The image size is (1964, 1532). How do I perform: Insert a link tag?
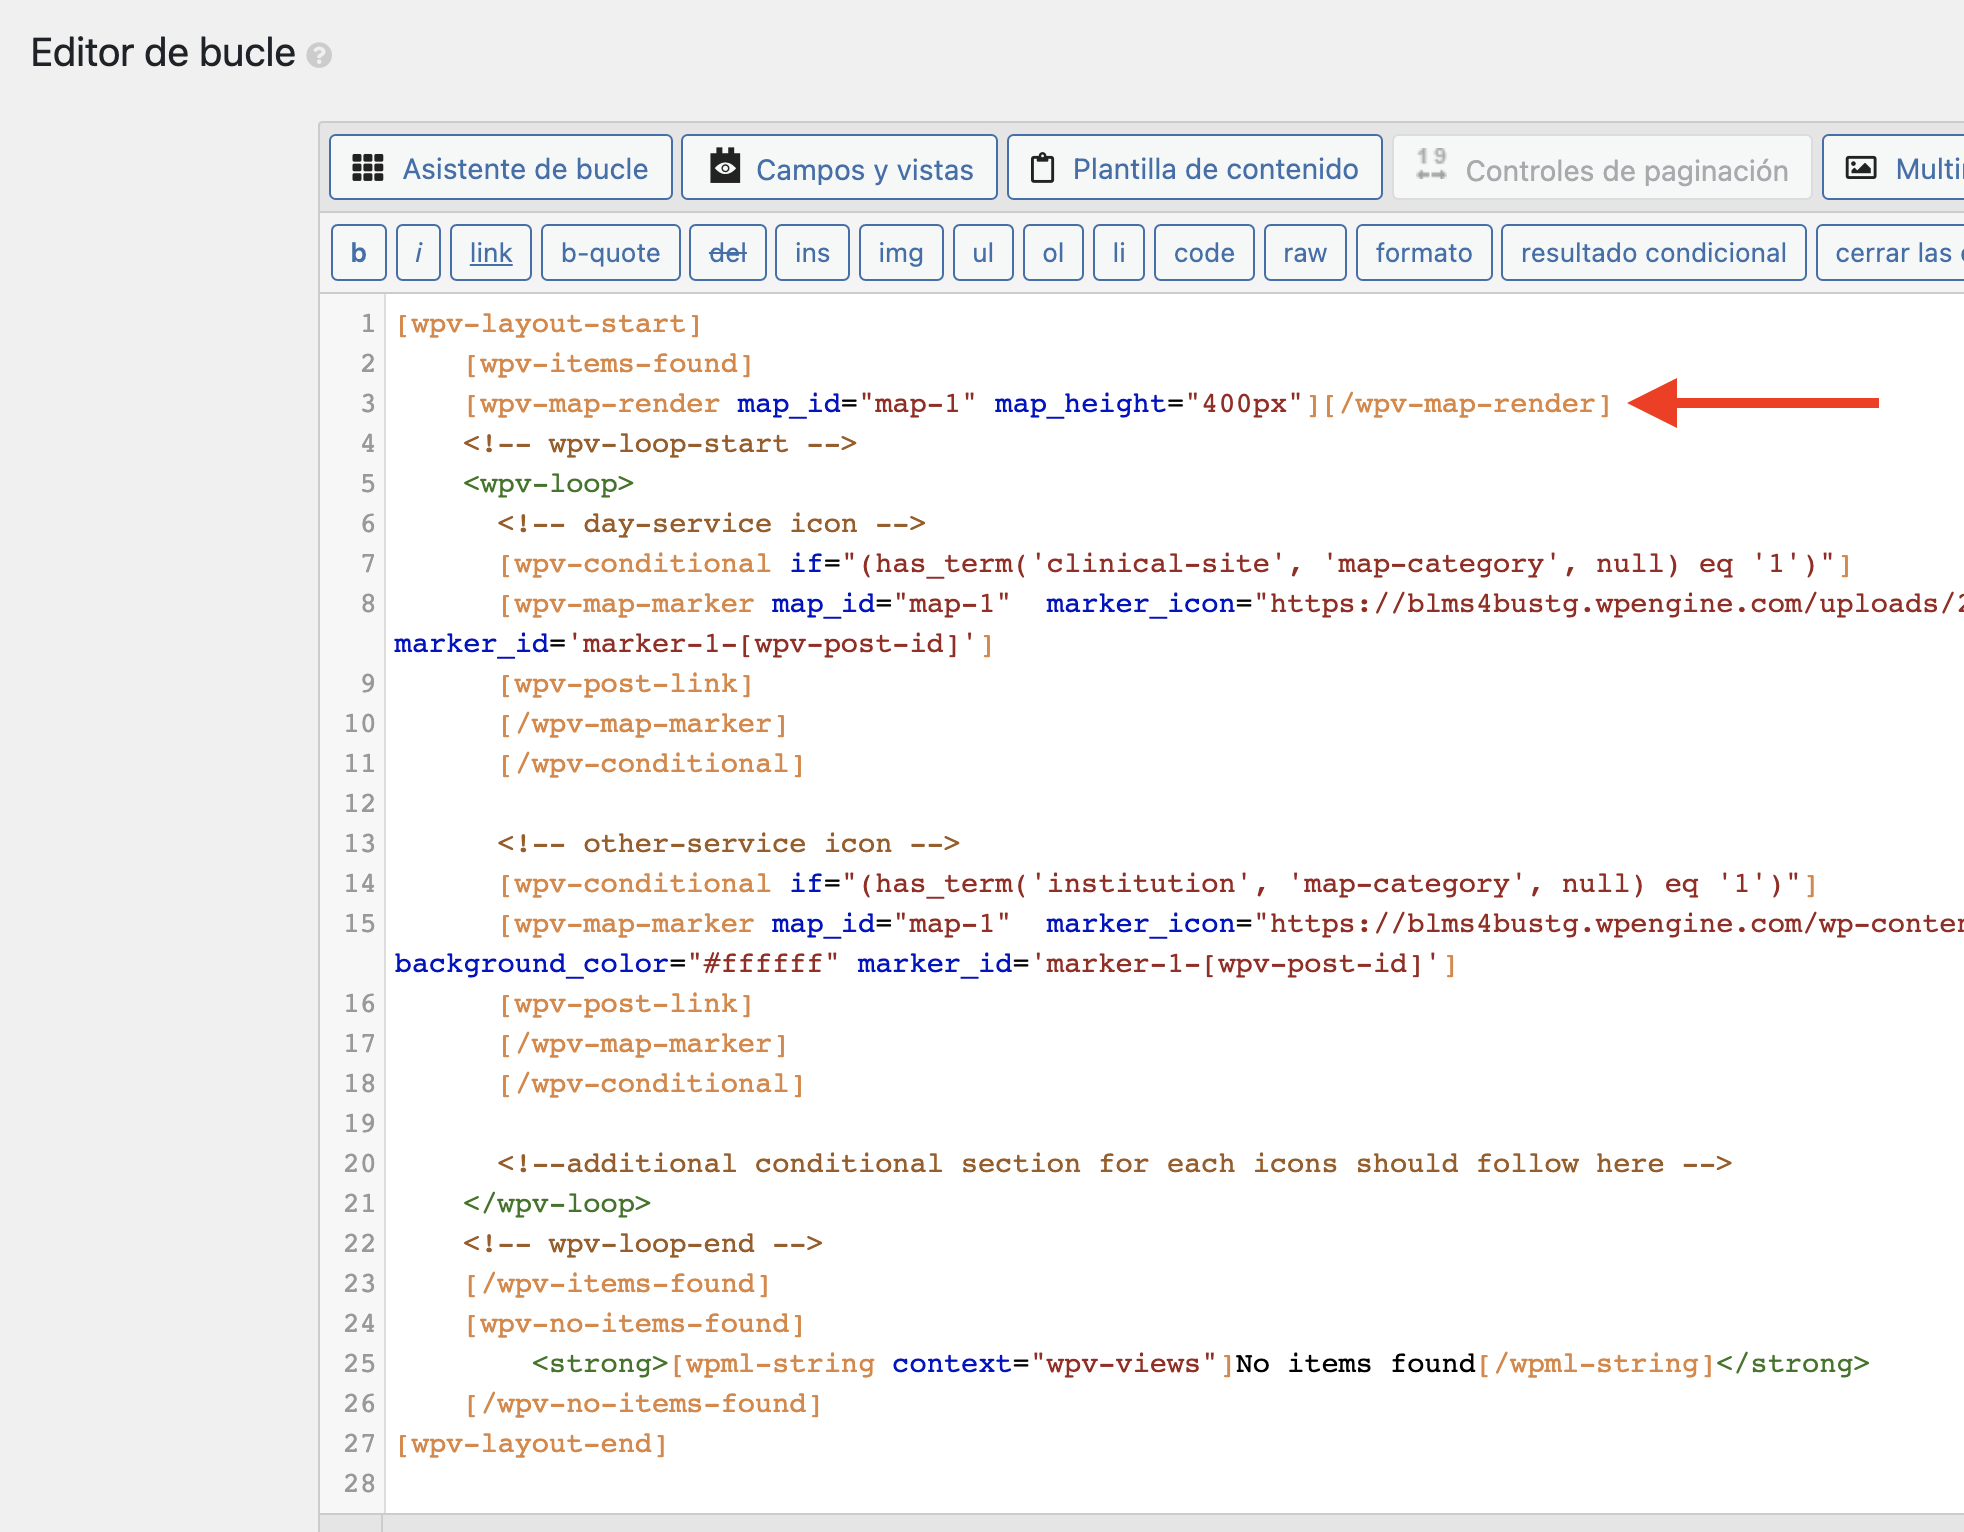click(x=491, y=253)
